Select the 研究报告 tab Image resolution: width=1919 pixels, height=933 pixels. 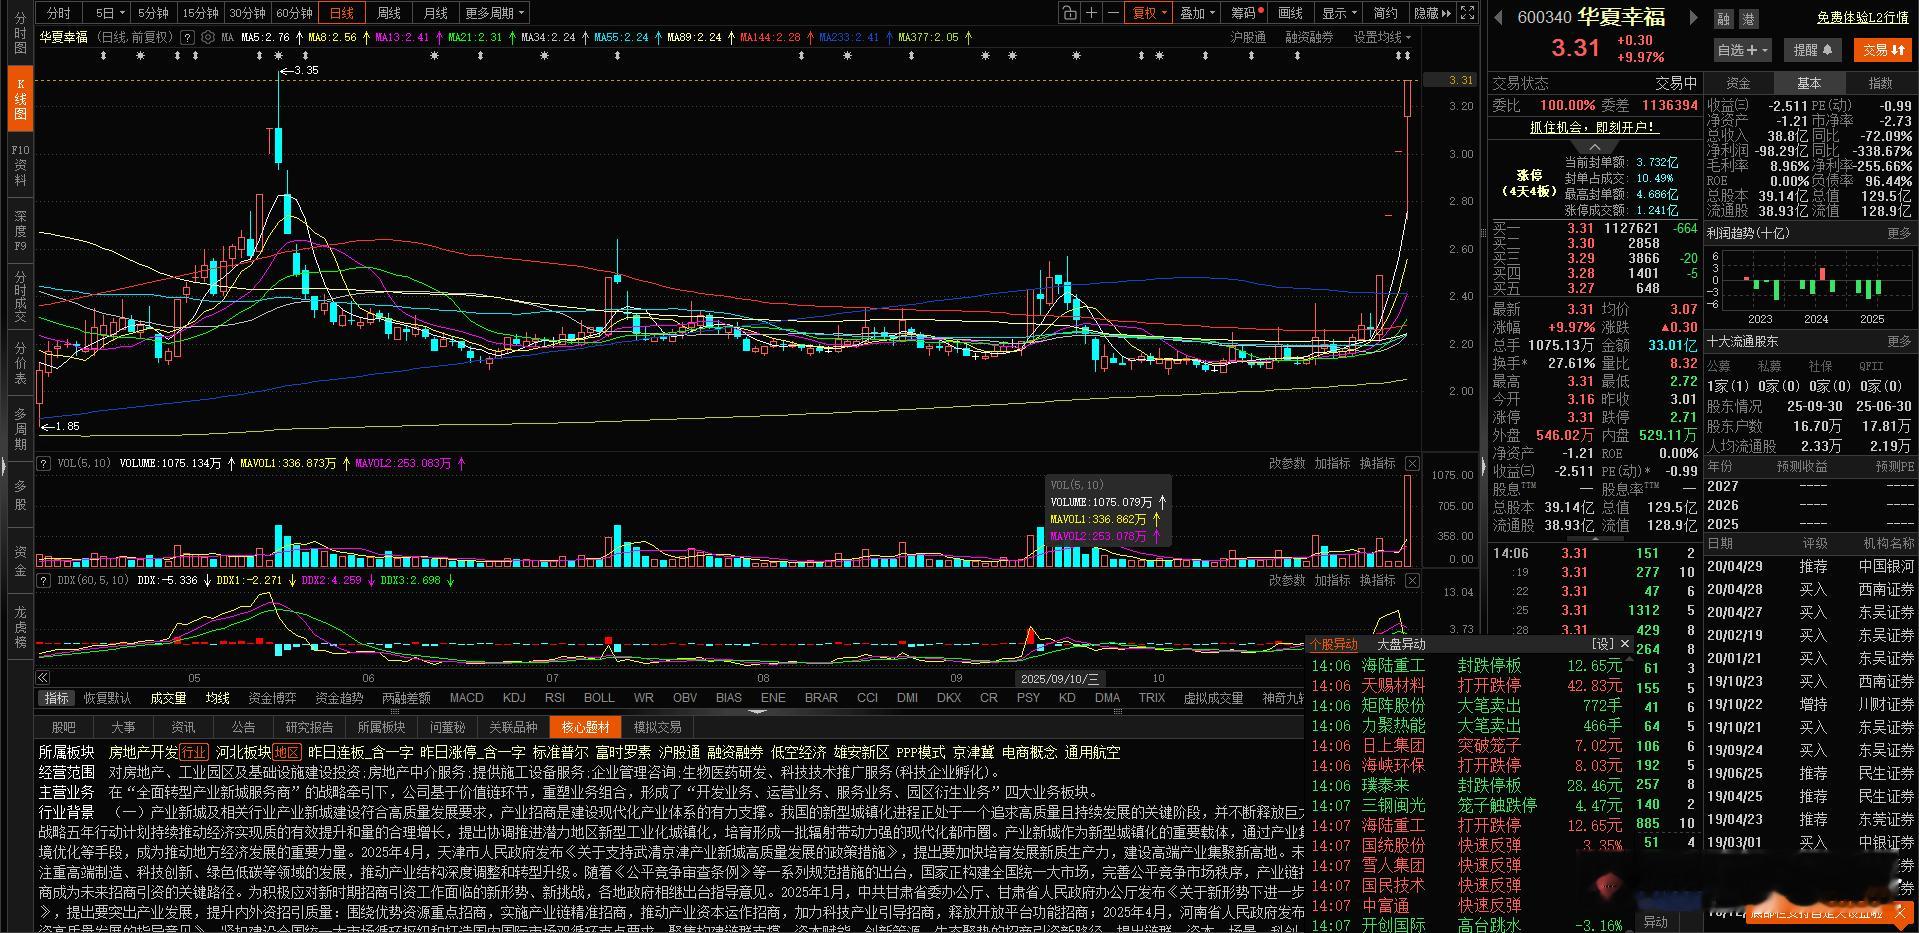pos(309,727)
